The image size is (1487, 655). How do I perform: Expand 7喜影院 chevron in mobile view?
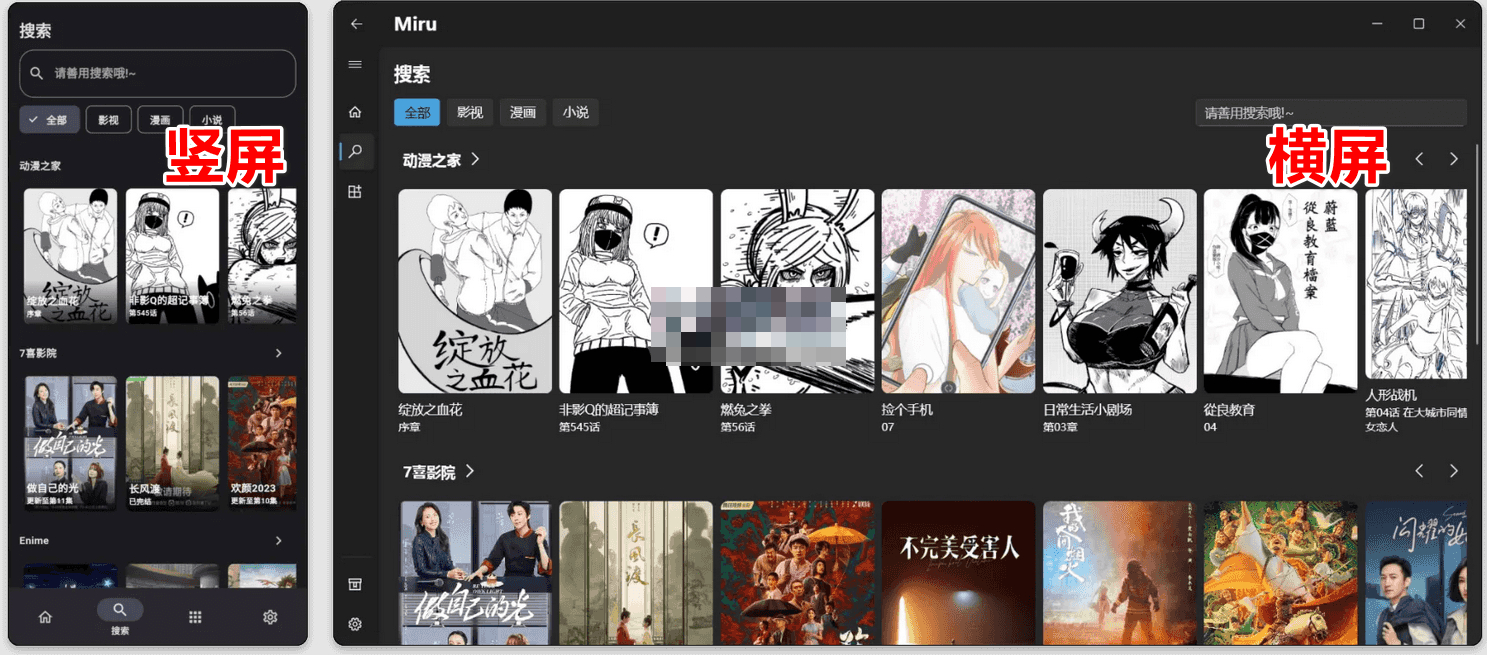click(x=279, y=353)
